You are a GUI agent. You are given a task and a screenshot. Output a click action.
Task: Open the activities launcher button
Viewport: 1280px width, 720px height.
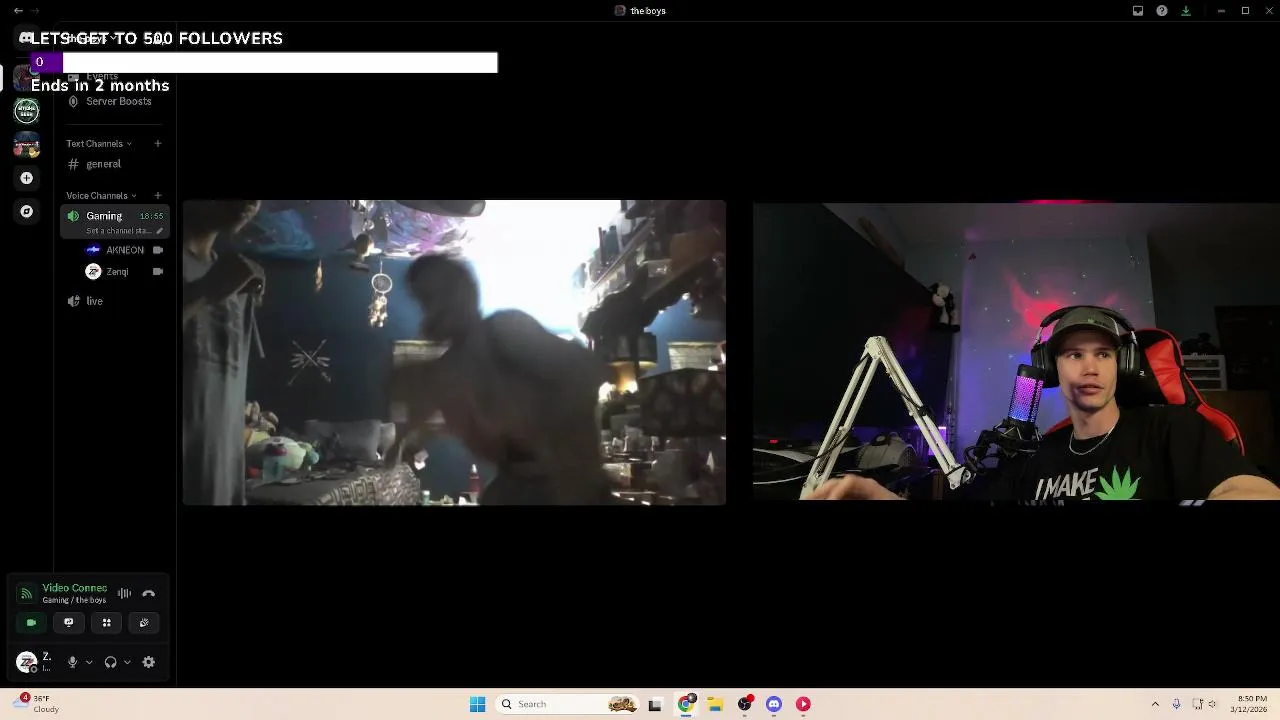pos(106,623)
